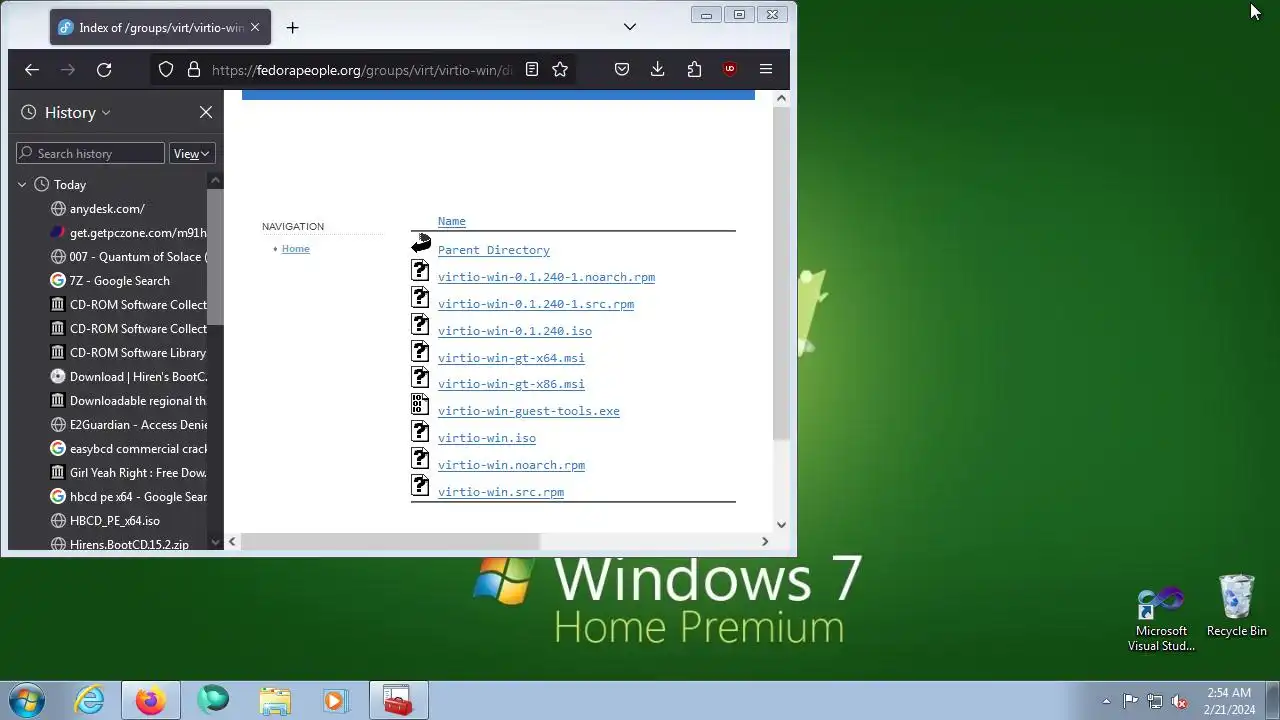
Task: Open the Firefox downloads panel
Action: click(657, 70)
